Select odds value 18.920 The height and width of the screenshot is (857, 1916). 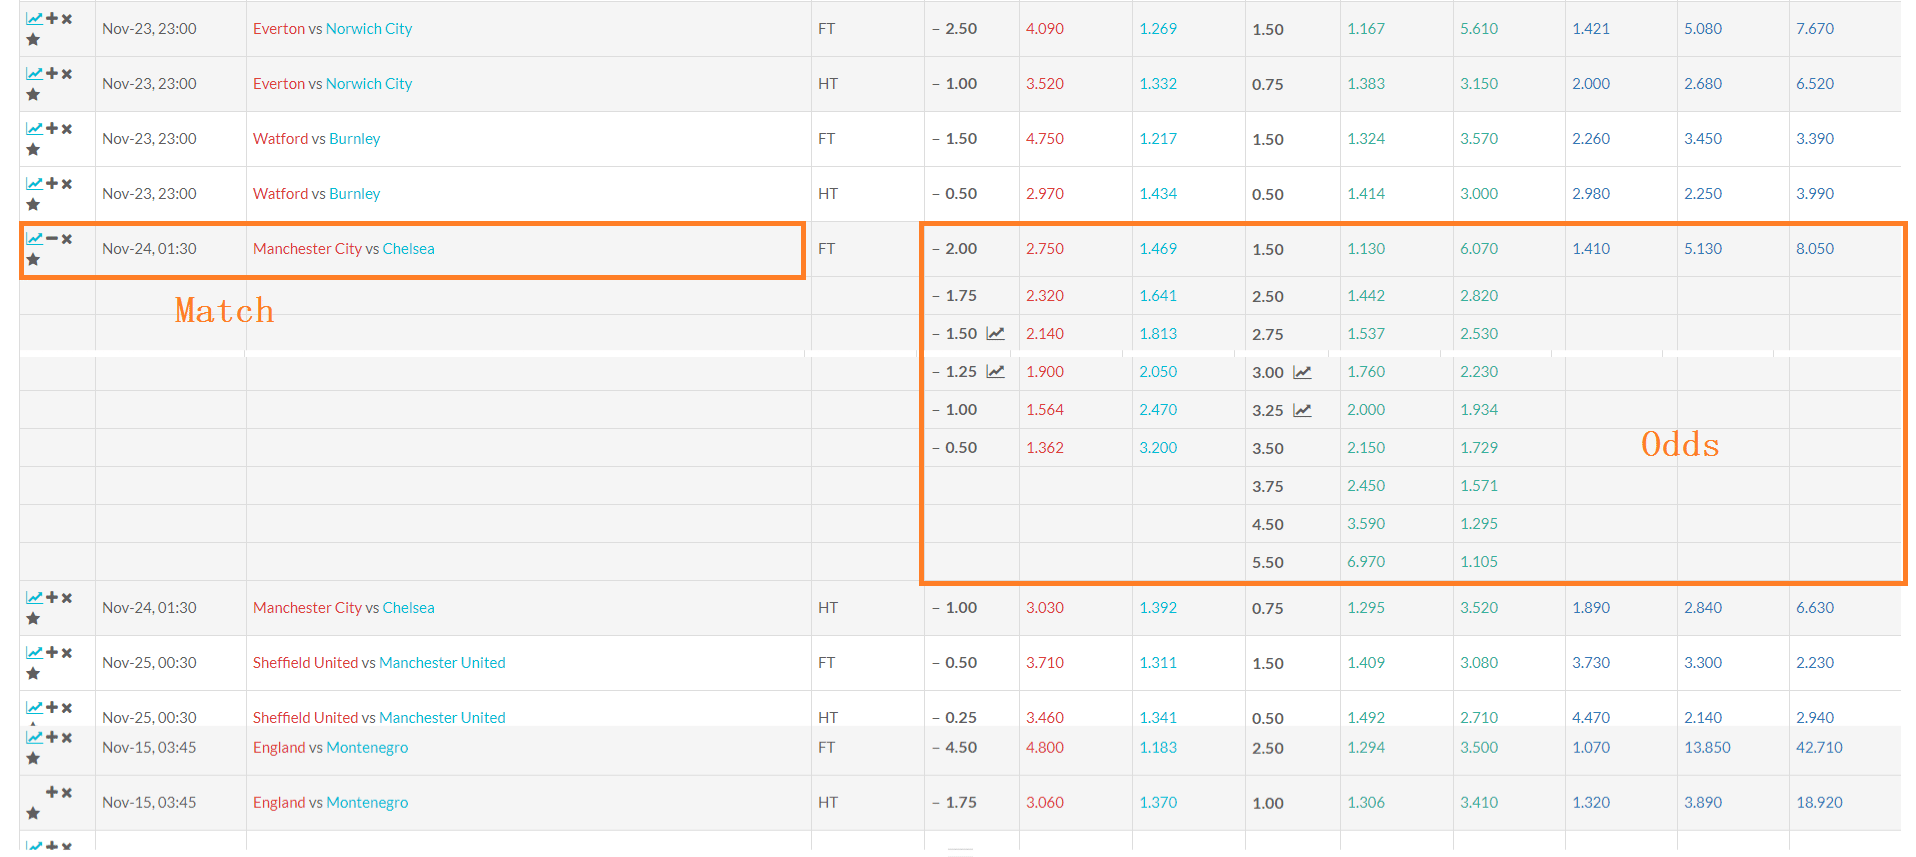point(1819,803)
